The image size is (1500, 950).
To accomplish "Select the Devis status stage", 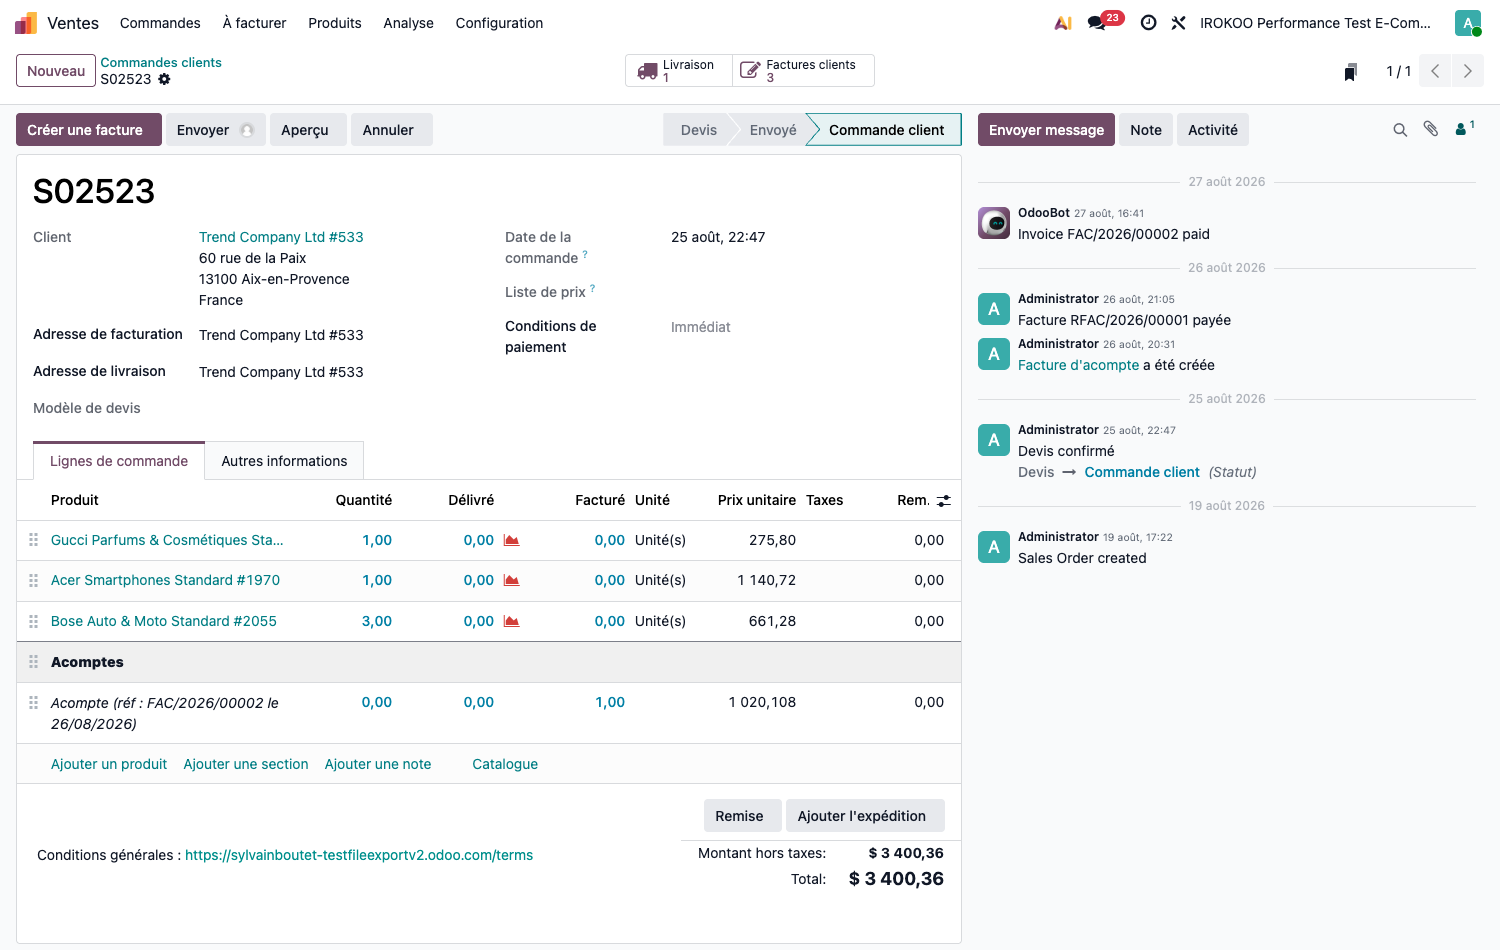I will 699,130.
